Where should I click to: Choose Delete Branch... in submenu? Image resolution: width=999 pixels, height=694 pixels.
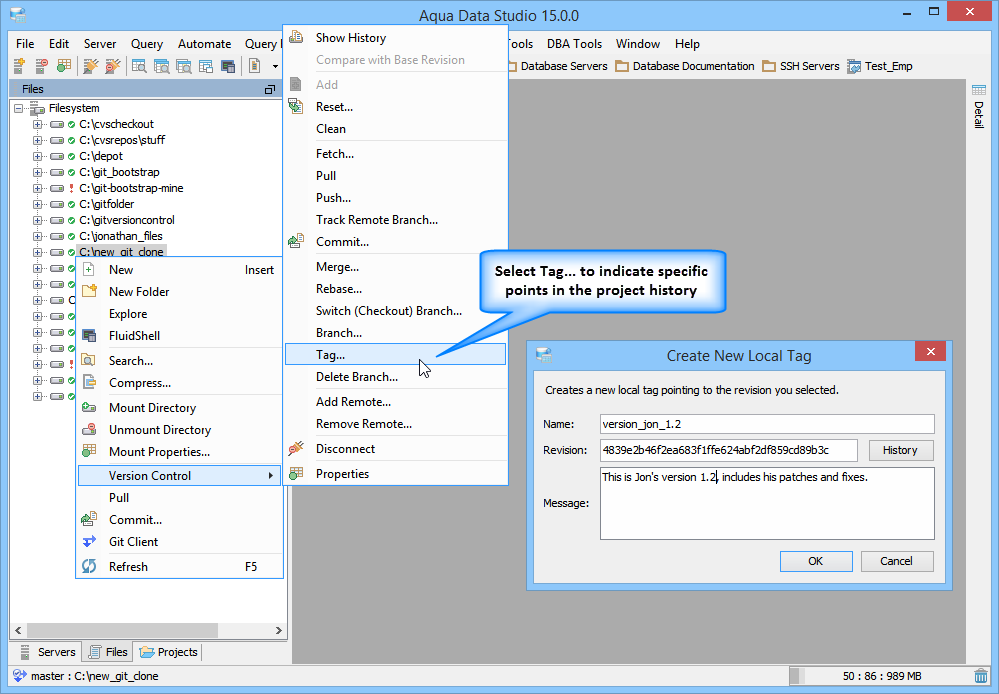395,377
